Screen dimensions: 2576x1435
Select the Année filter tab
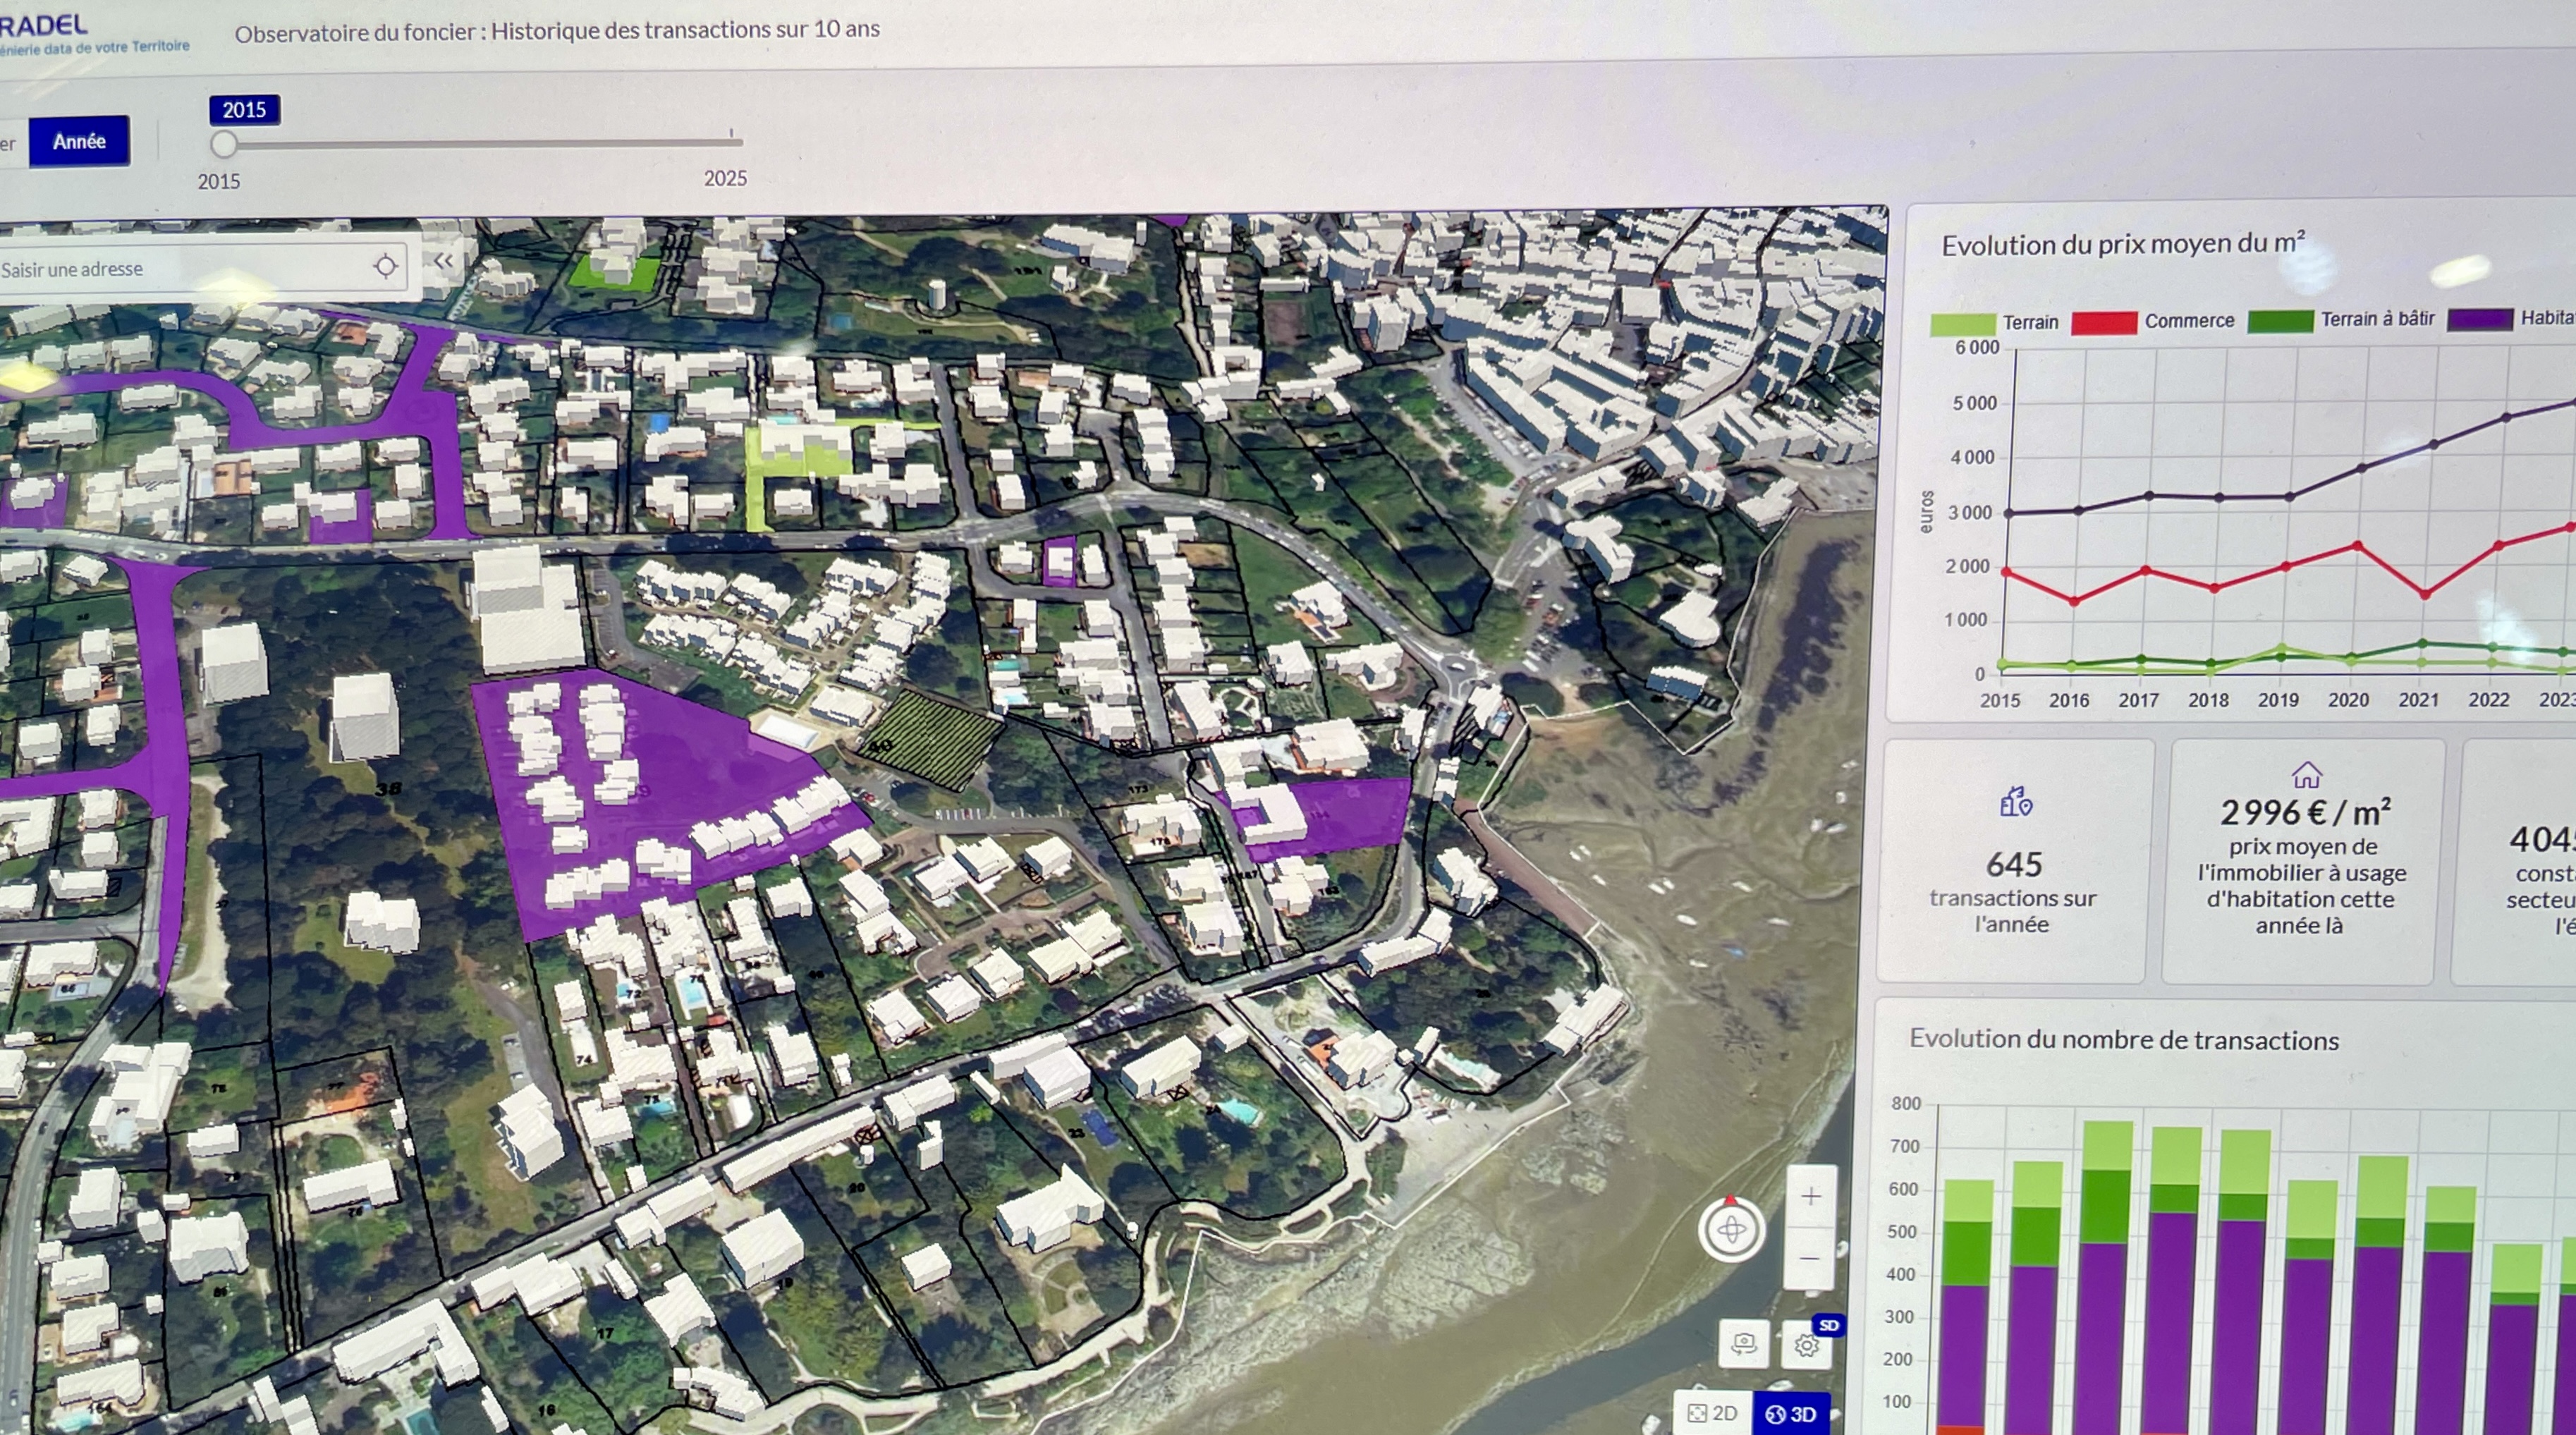tap(79, 142)
